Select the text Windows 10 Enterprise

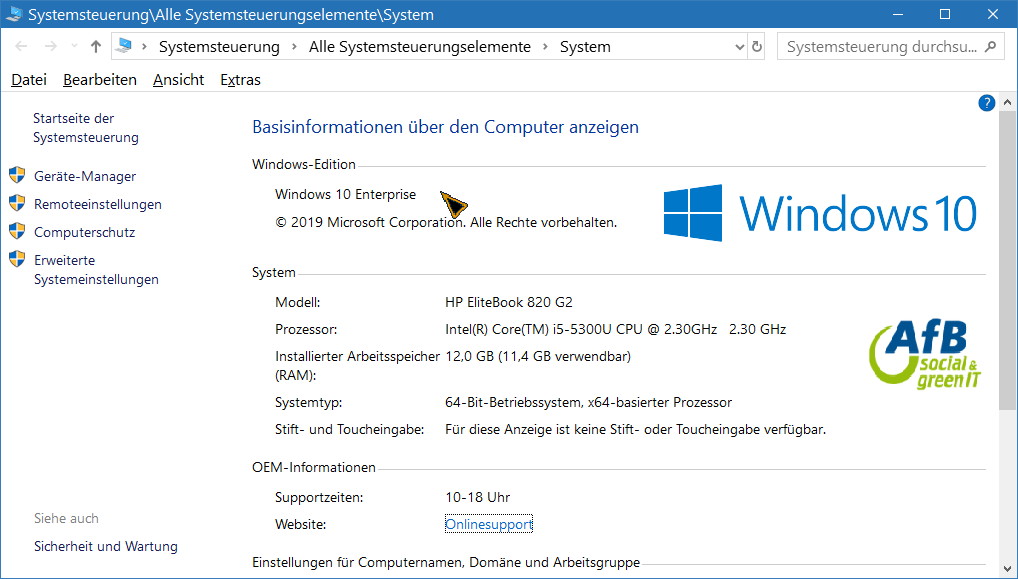pos(345,195)
